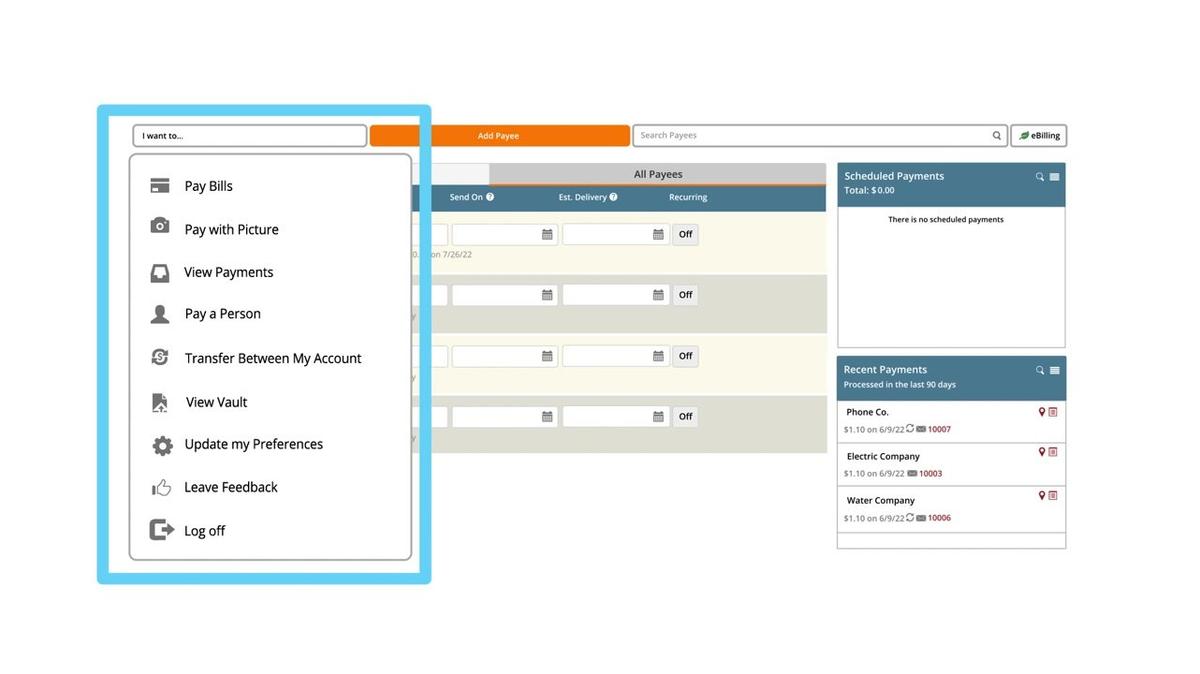Choose Pay with Picture camera entry
Image resolution: width=1200 pixels, height=674 pixels.
231,229
